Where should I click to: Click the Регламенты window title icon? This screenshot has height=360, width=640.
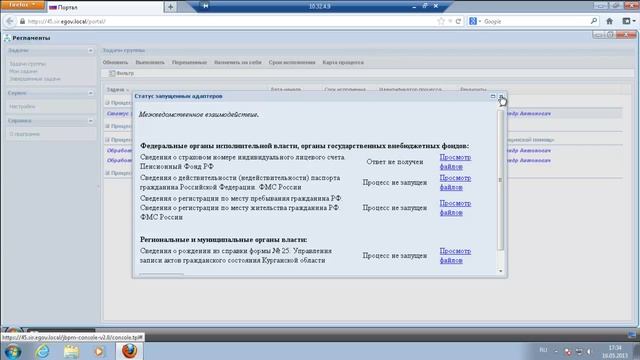tap(7, 38)
